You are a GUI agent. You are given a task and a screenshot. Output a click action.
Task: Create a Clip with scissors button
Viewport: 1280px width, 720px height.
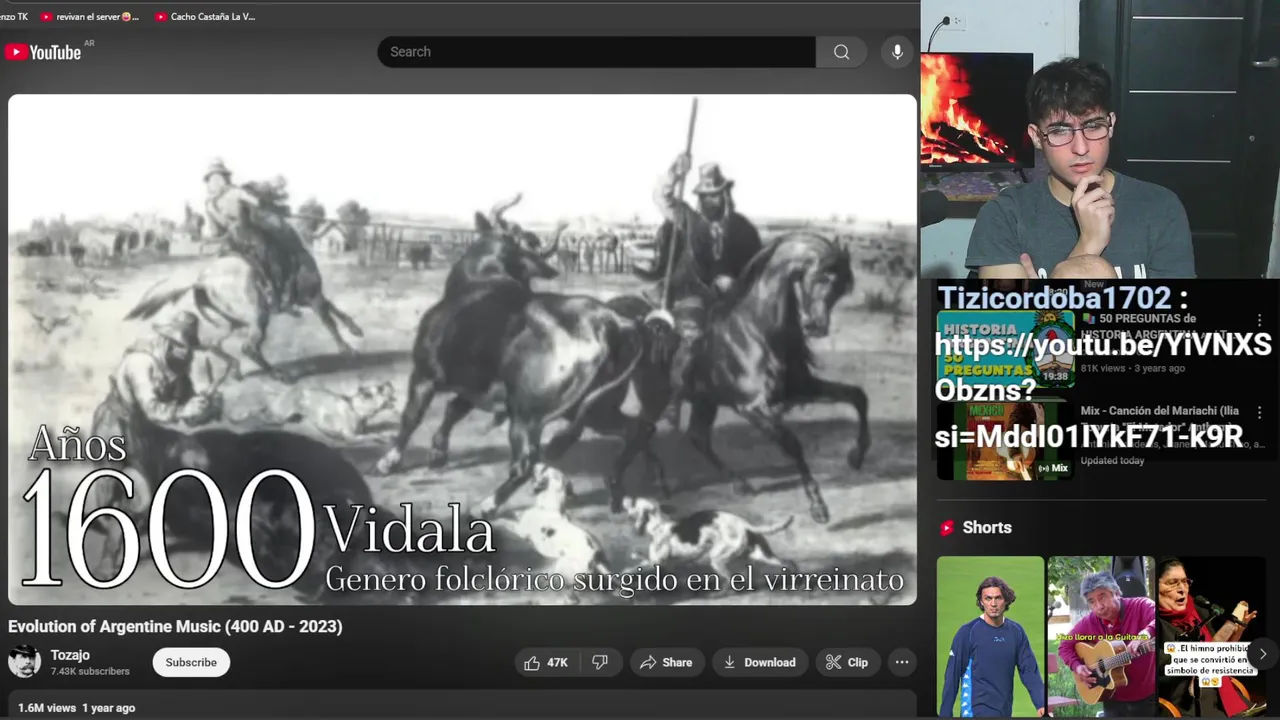(846, 662)
